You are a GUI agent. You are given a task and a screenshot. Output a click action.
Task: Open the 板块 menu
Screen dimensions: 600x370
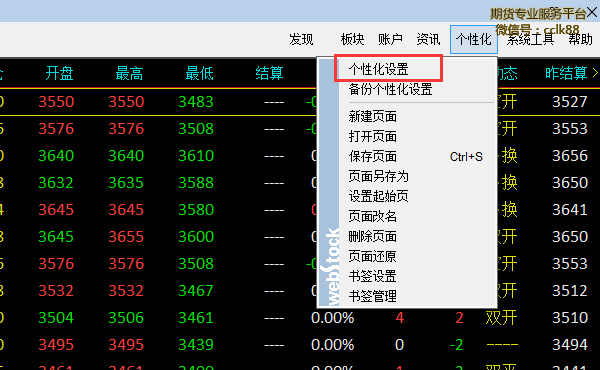coord(352,39)
